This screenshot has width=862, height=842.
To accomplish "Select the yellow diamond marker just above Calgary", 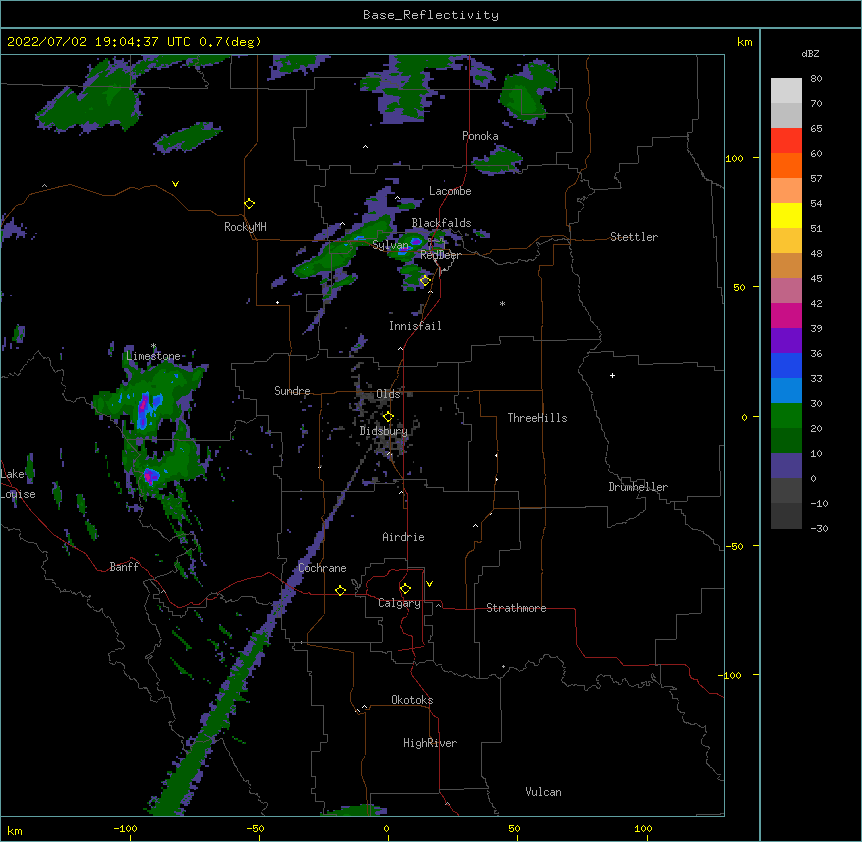I will [x=405, y=589].
